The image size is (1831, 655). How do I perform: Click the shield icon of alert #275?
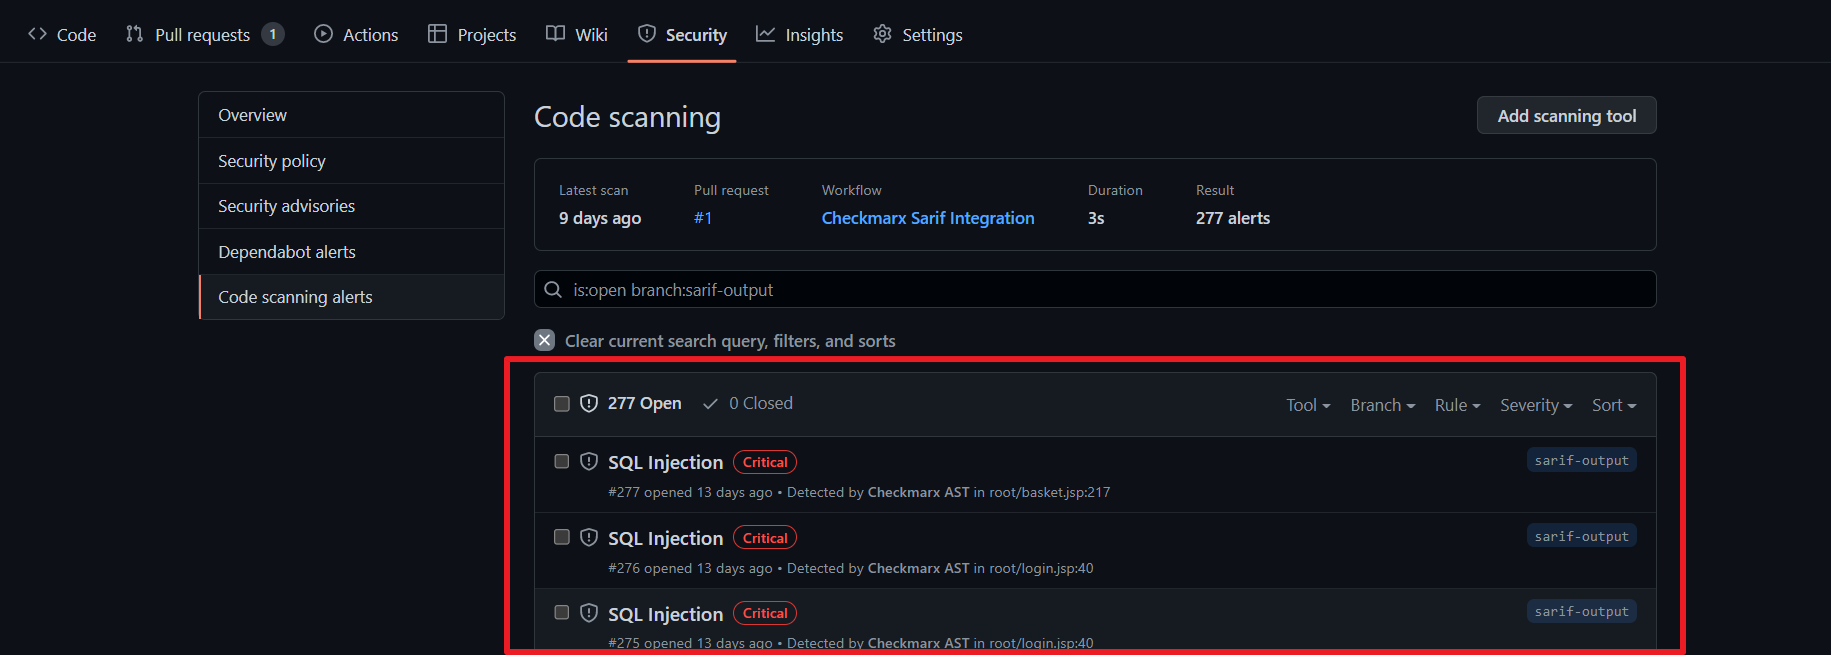[x=589, y=613]
